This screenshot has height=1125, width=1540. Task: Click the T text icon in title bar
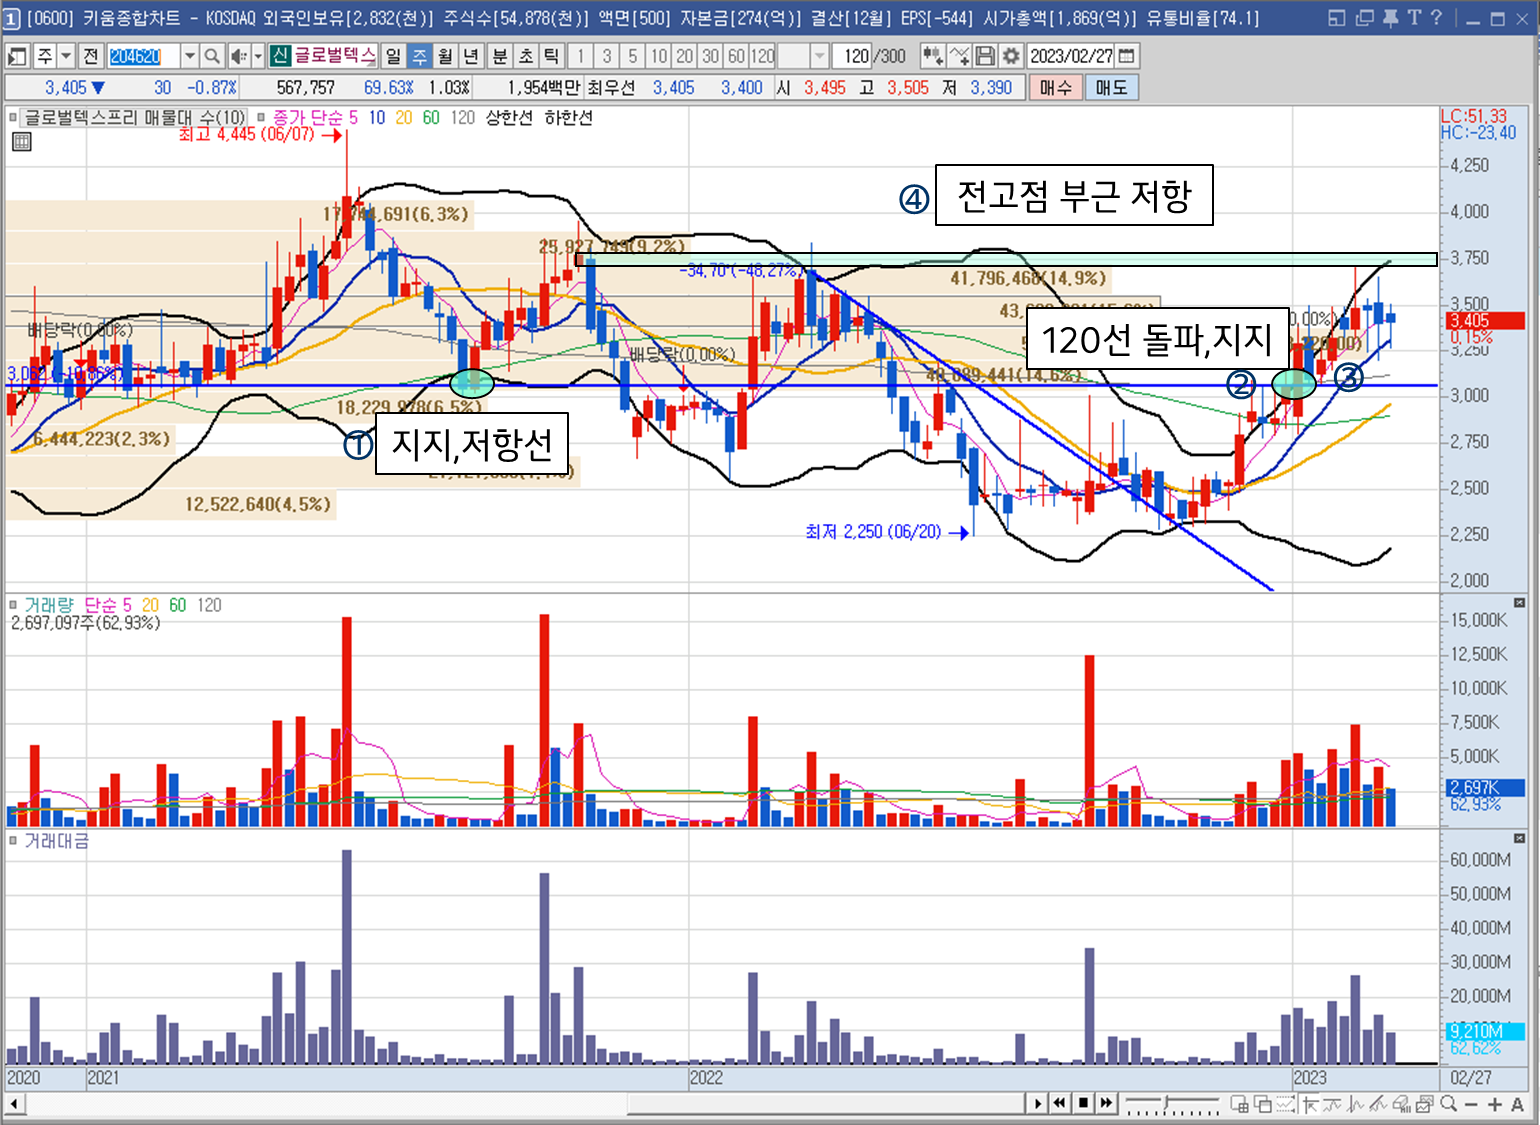(x=1414, y=18)
